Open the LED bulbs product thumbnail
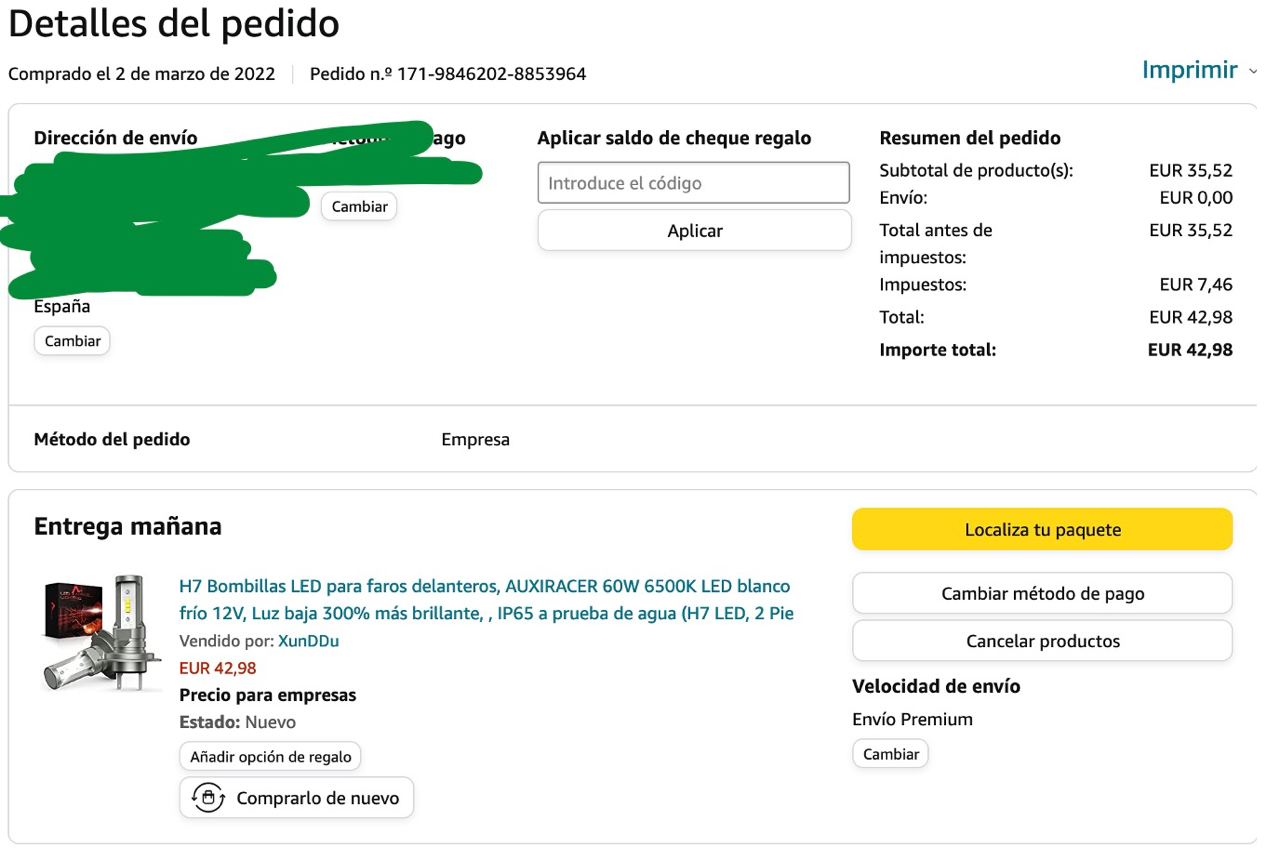This screenshot has height=848, width=1280. pyautogui.click(x=102, y=634)
